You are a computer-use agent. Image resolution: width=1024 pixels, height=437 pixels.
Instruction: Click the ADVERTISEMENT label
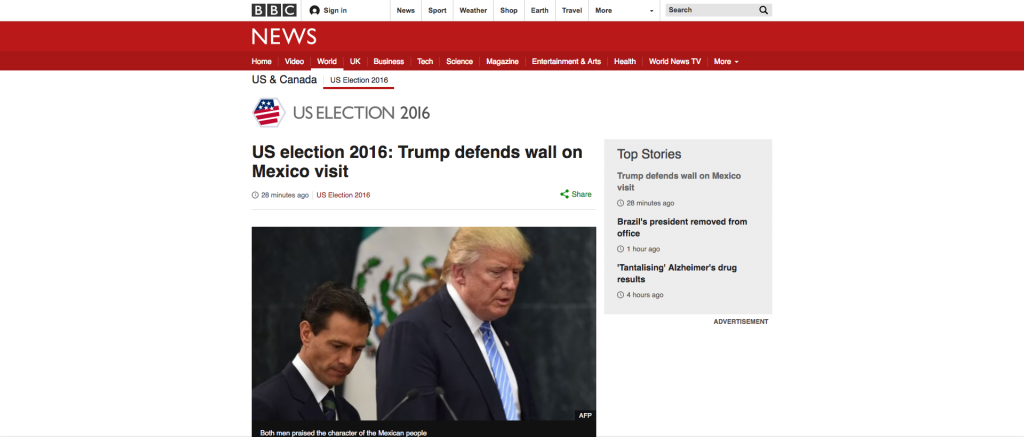click(x=741, y=322)
